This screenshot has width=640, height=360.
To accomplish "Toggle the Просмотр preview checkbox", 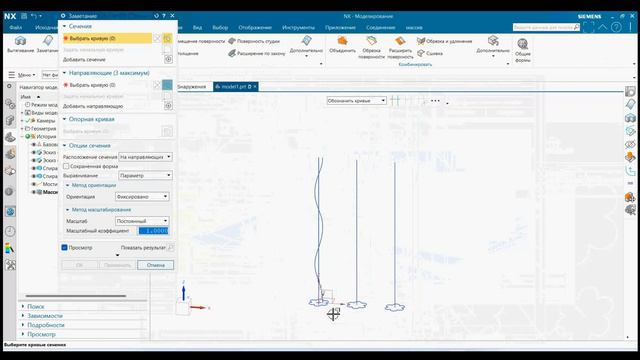I will point(64,247).
